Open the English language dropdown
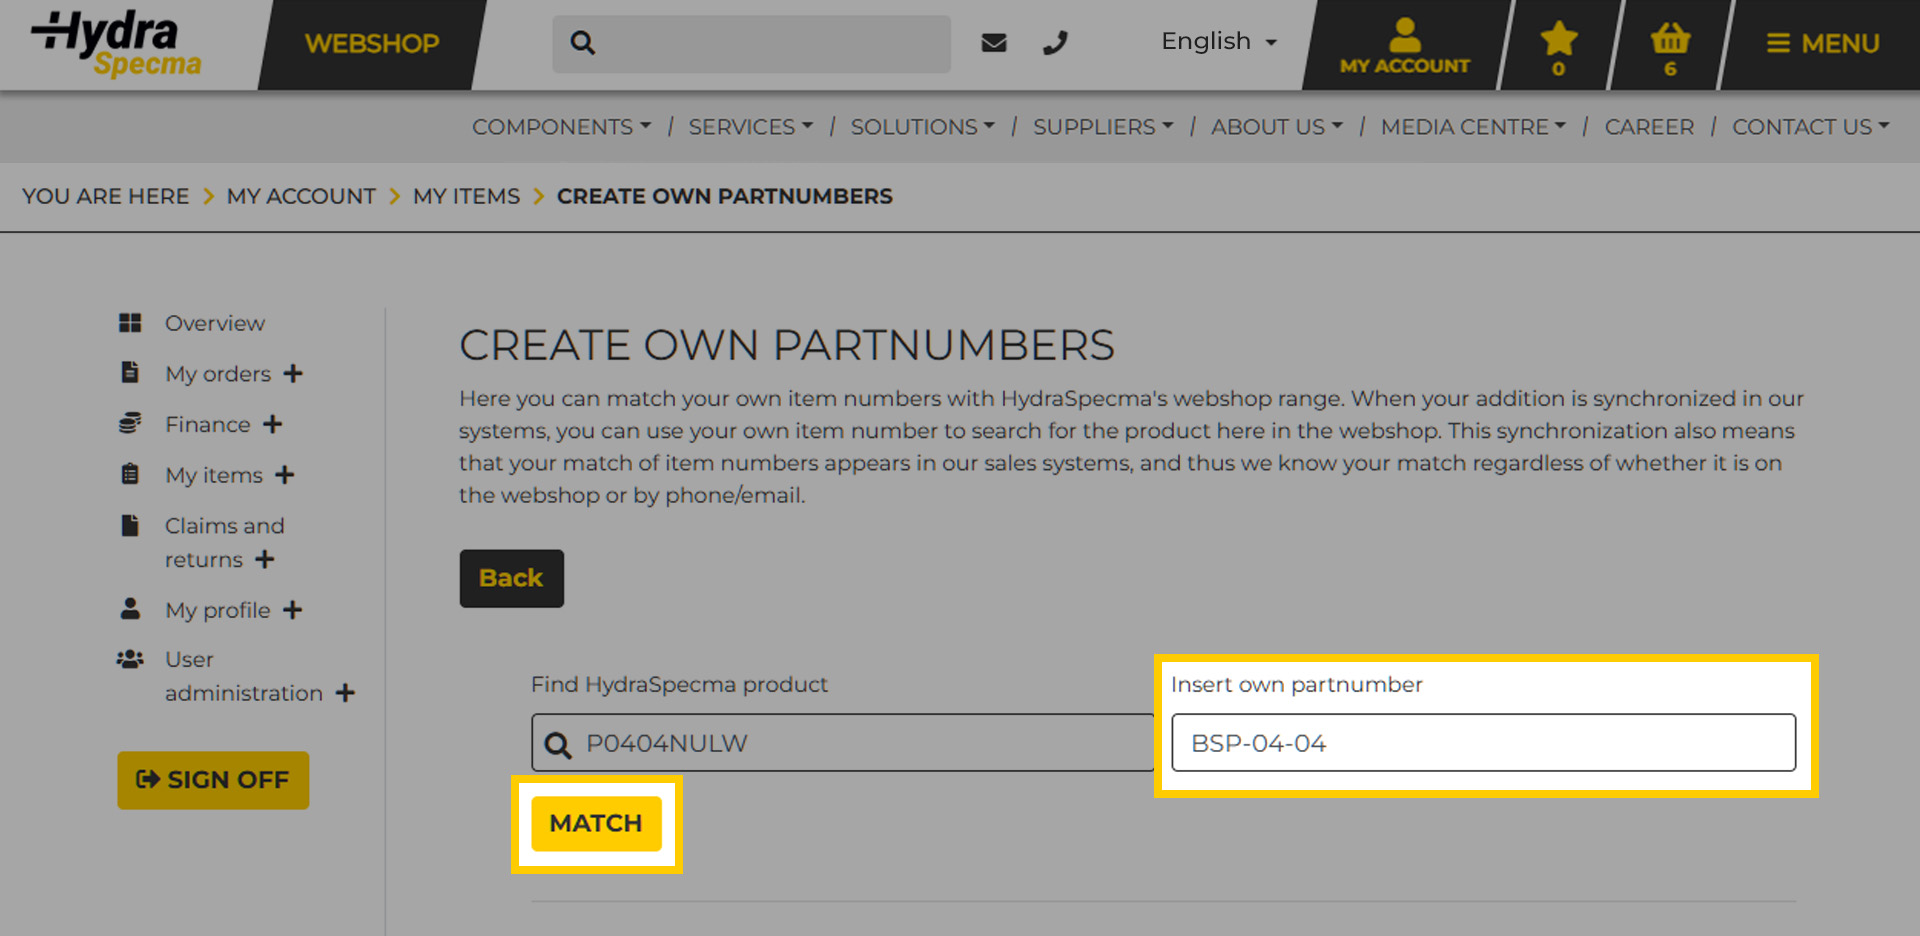 point(1218,42)
